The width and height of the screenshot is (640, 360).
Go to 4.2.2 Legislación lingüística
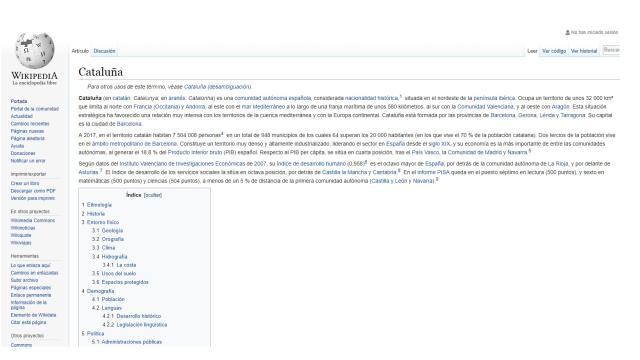tap(142, 324)
